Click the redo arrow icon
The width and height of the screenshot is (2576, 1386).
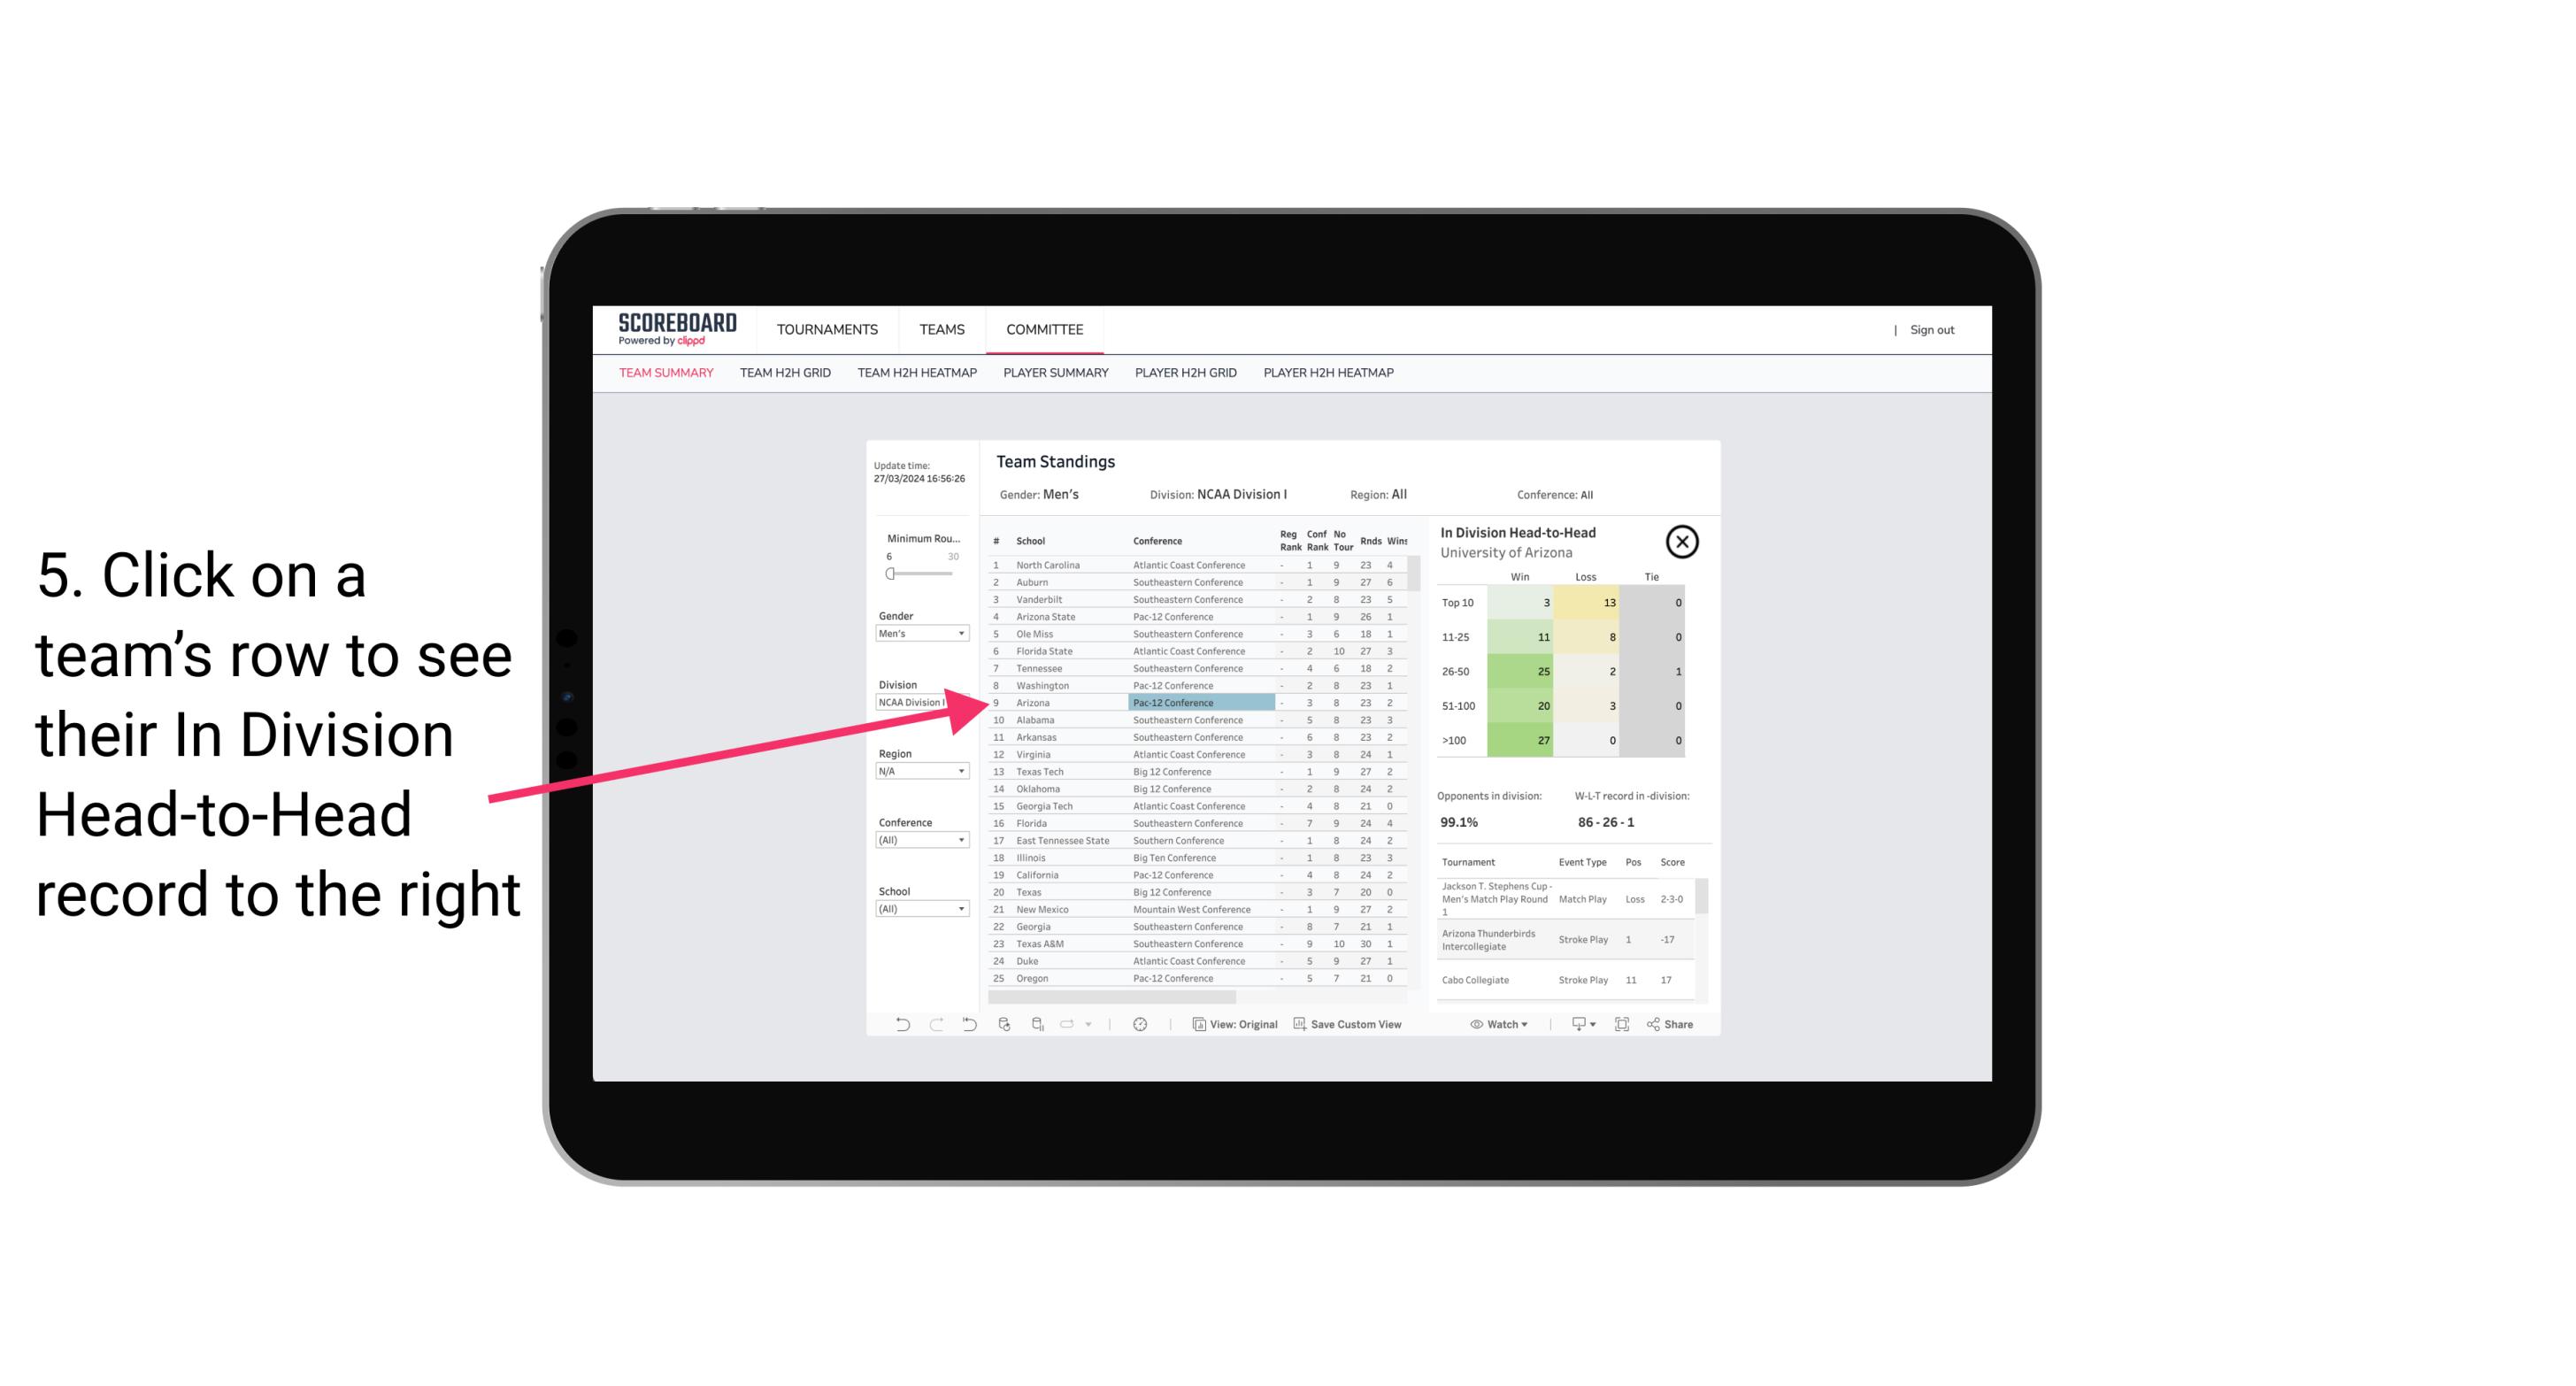pos(934,1024)
